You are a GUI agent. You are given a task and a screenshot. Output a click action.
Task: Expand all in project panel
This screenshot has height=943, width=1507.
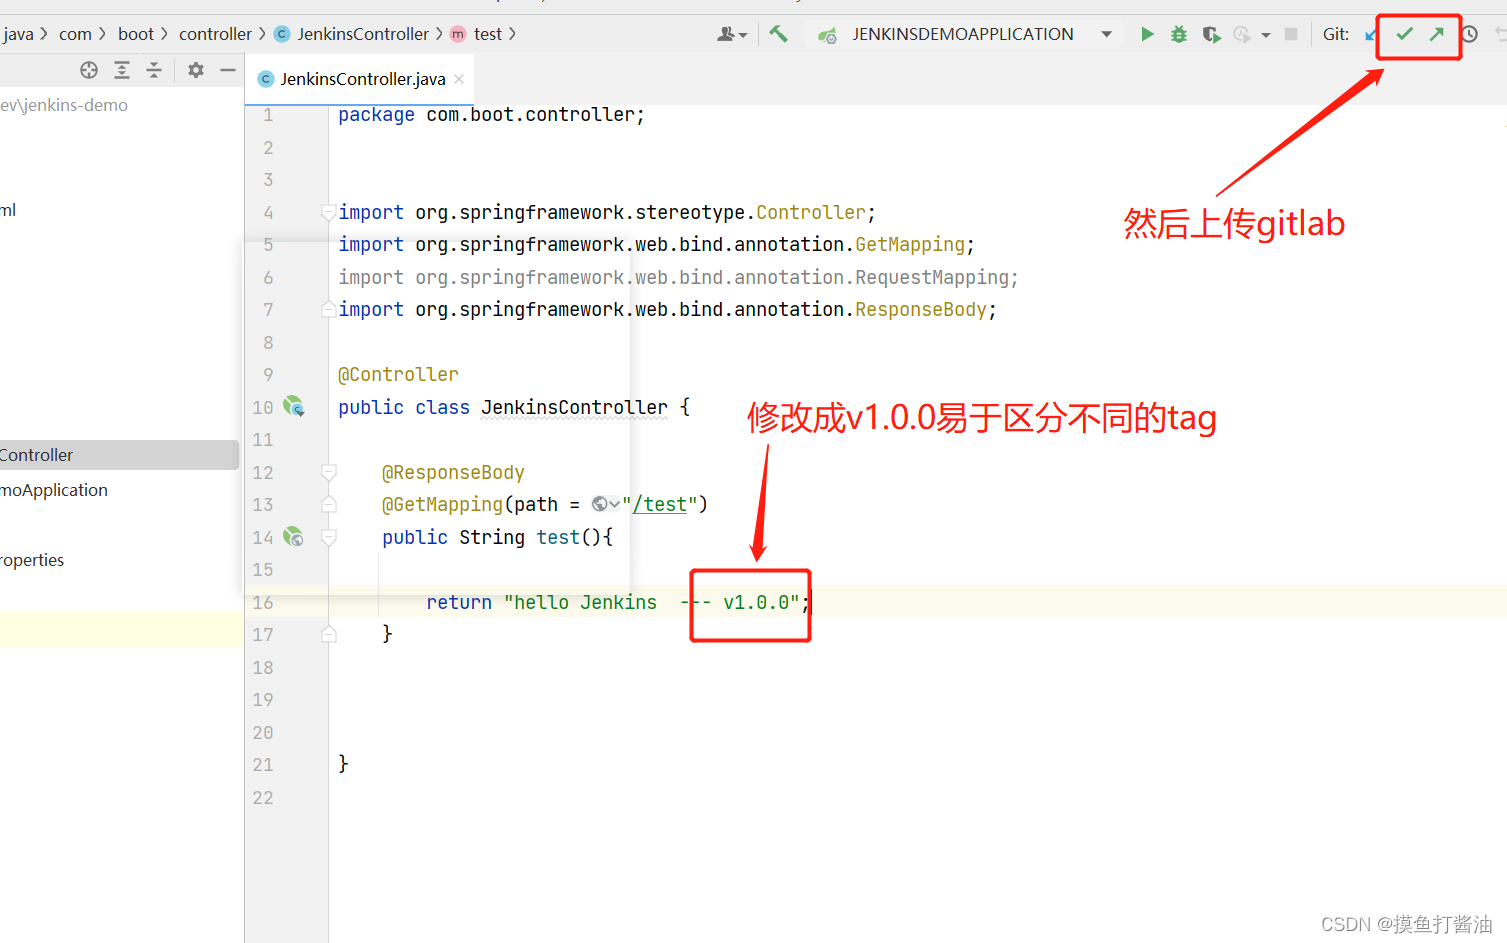pyautogui.click(x=122, y=70)
